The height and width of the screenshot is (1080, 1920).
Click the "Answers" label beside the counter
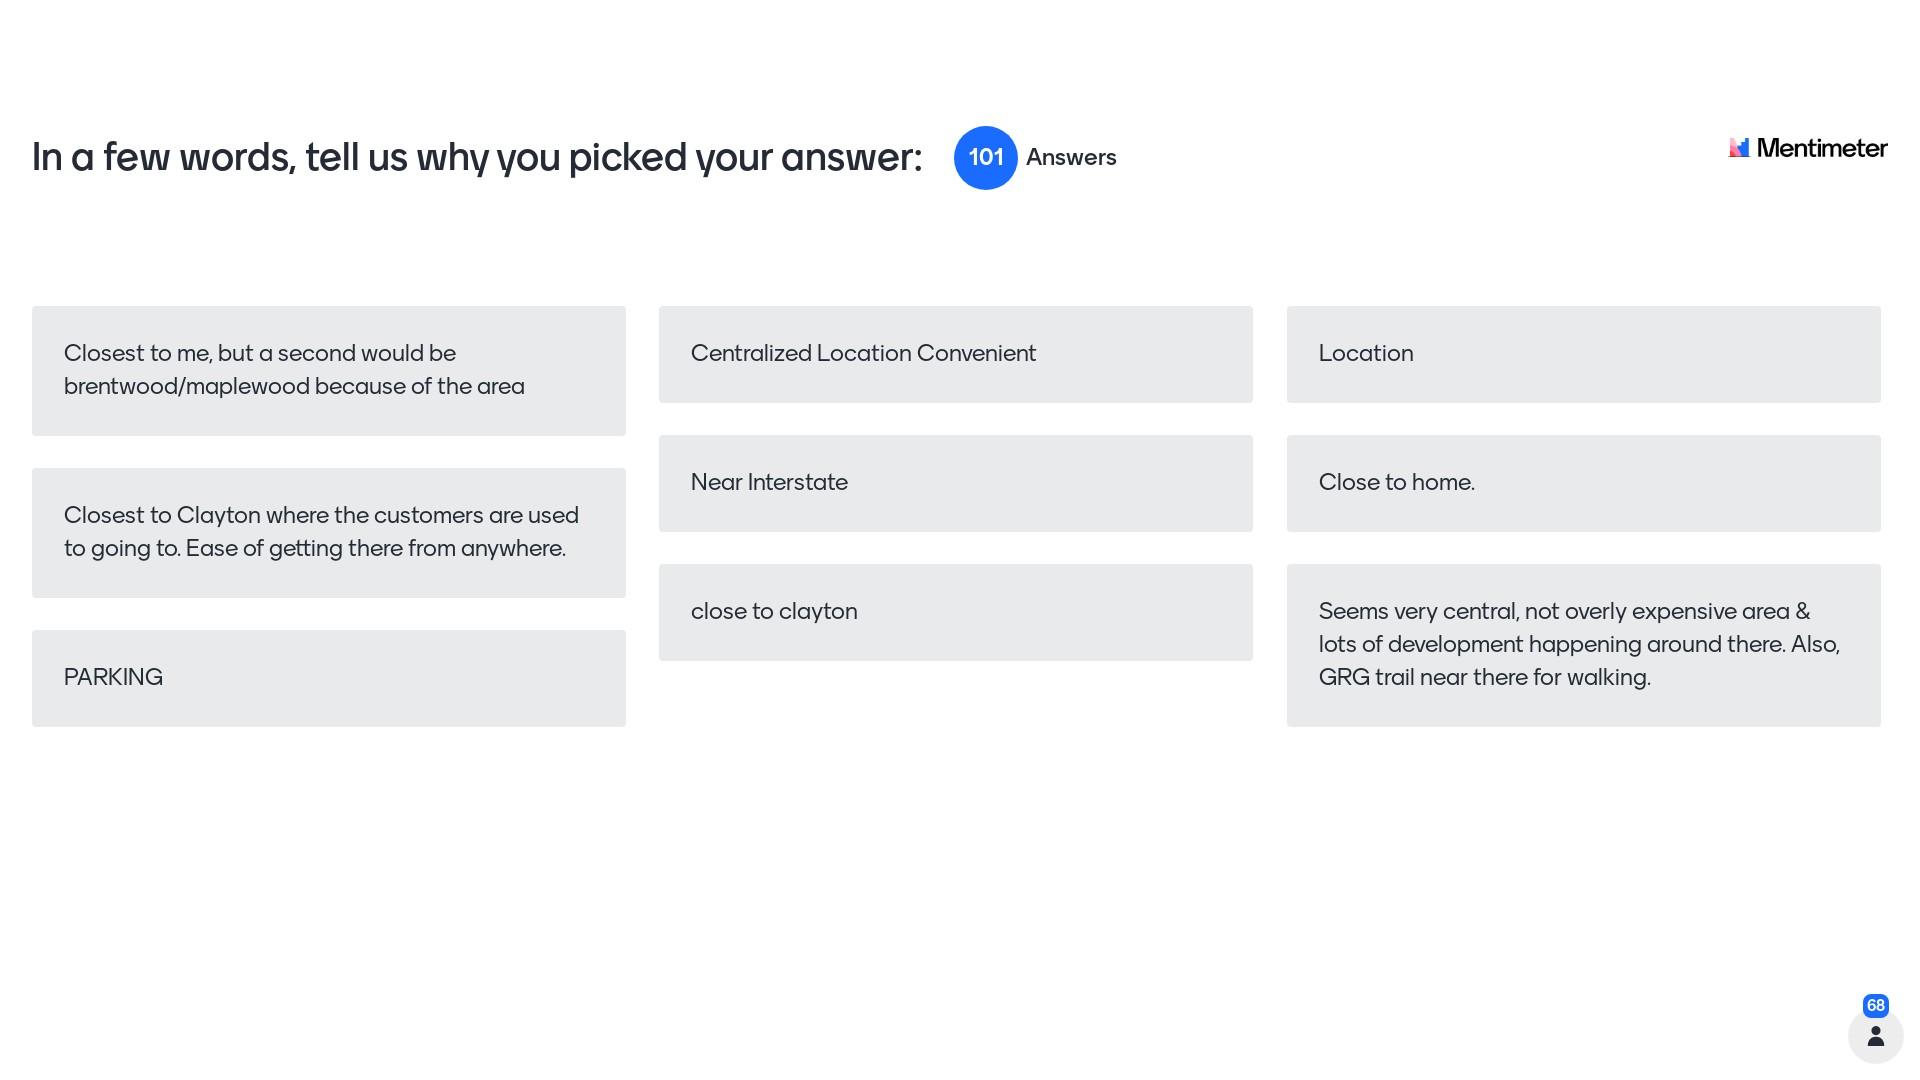(x=1071, y=158)
